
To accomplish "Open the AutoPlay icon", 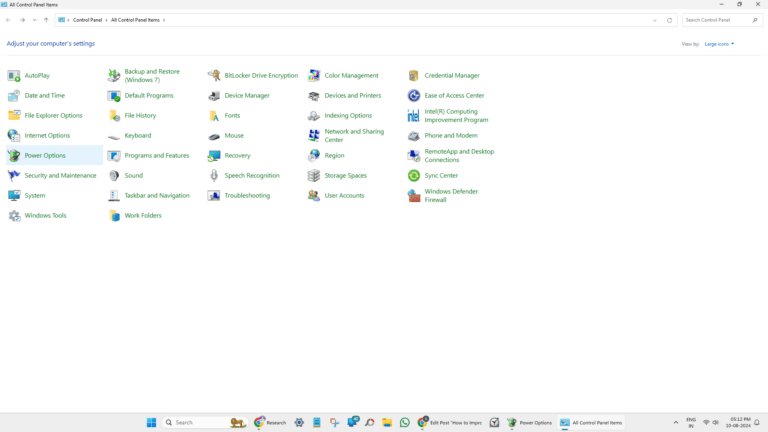I will pyautogui.click(x=14, y=75).
